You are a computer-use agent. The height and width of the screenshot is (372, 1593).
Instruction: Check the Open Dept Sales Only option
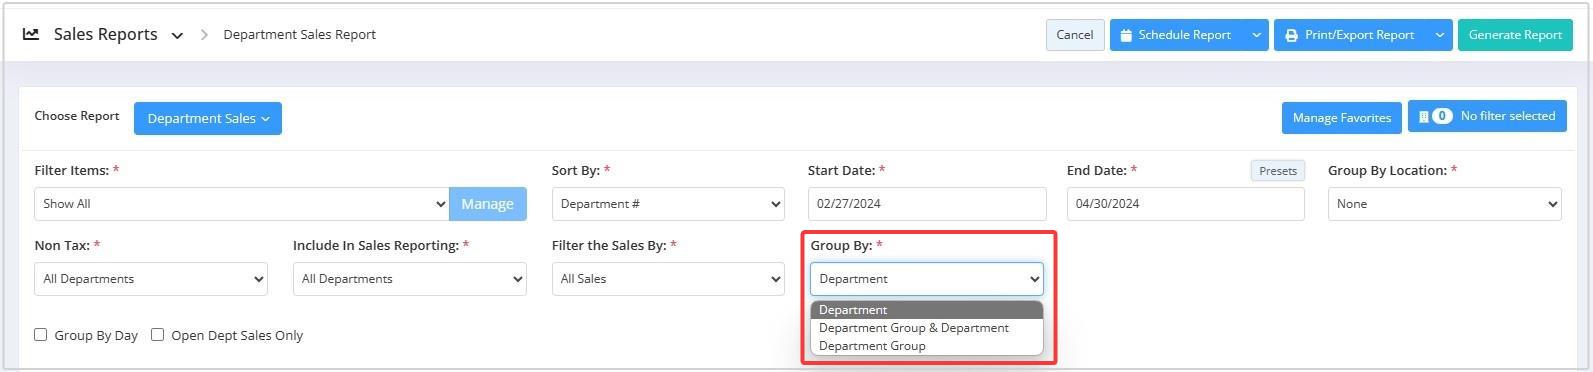157,335
